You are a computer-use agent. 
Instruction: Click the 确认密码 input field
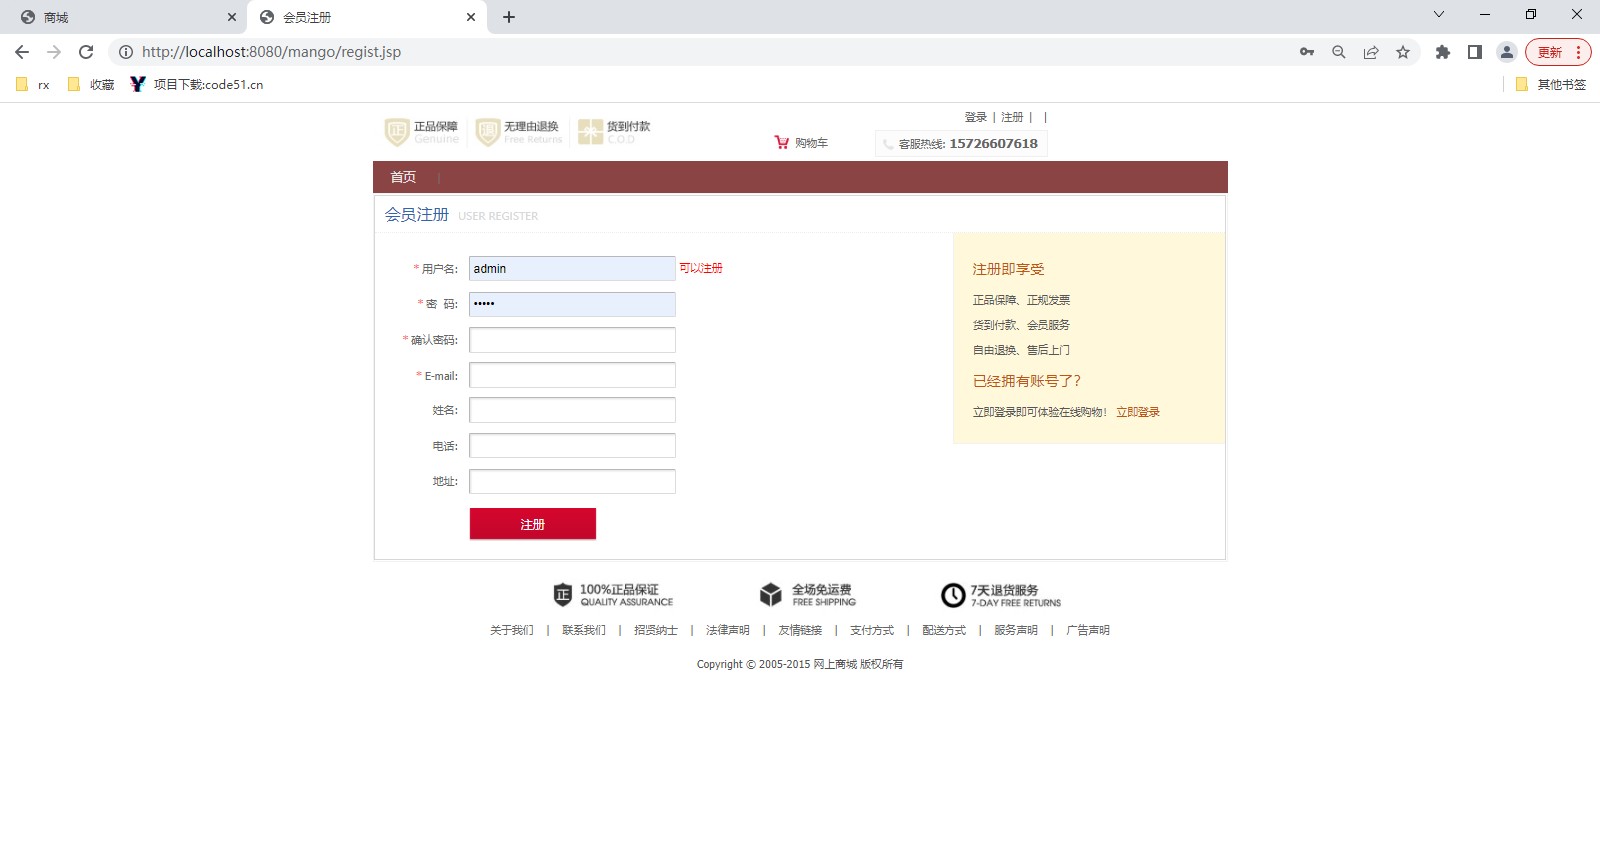[572, 340]
